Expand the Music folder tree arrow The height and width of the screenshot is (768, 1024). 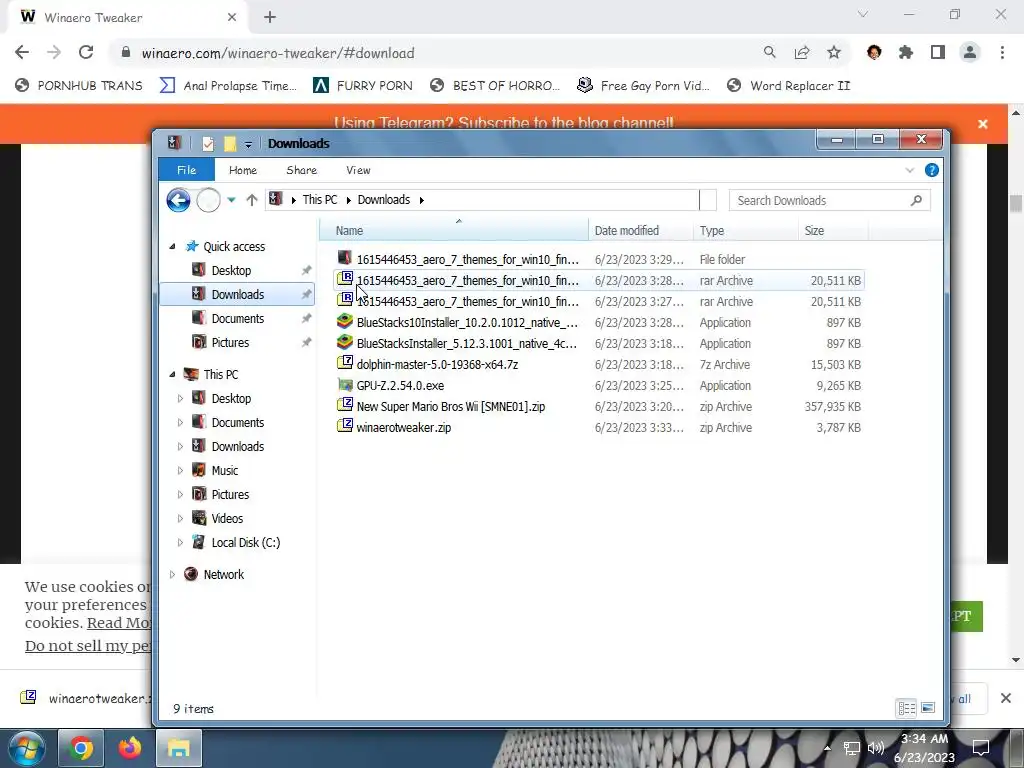(x=180, y=471)
